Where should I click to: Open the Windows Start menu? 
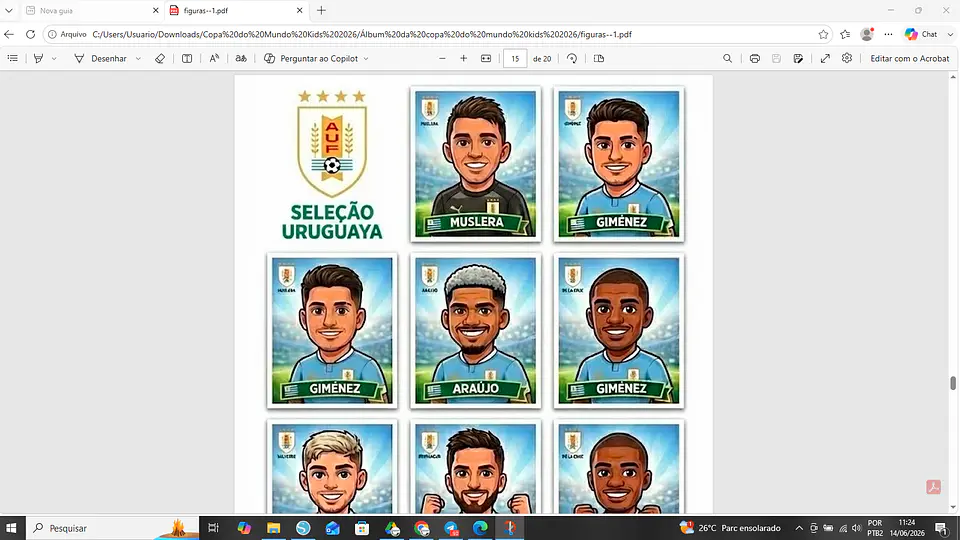(11, 528)
